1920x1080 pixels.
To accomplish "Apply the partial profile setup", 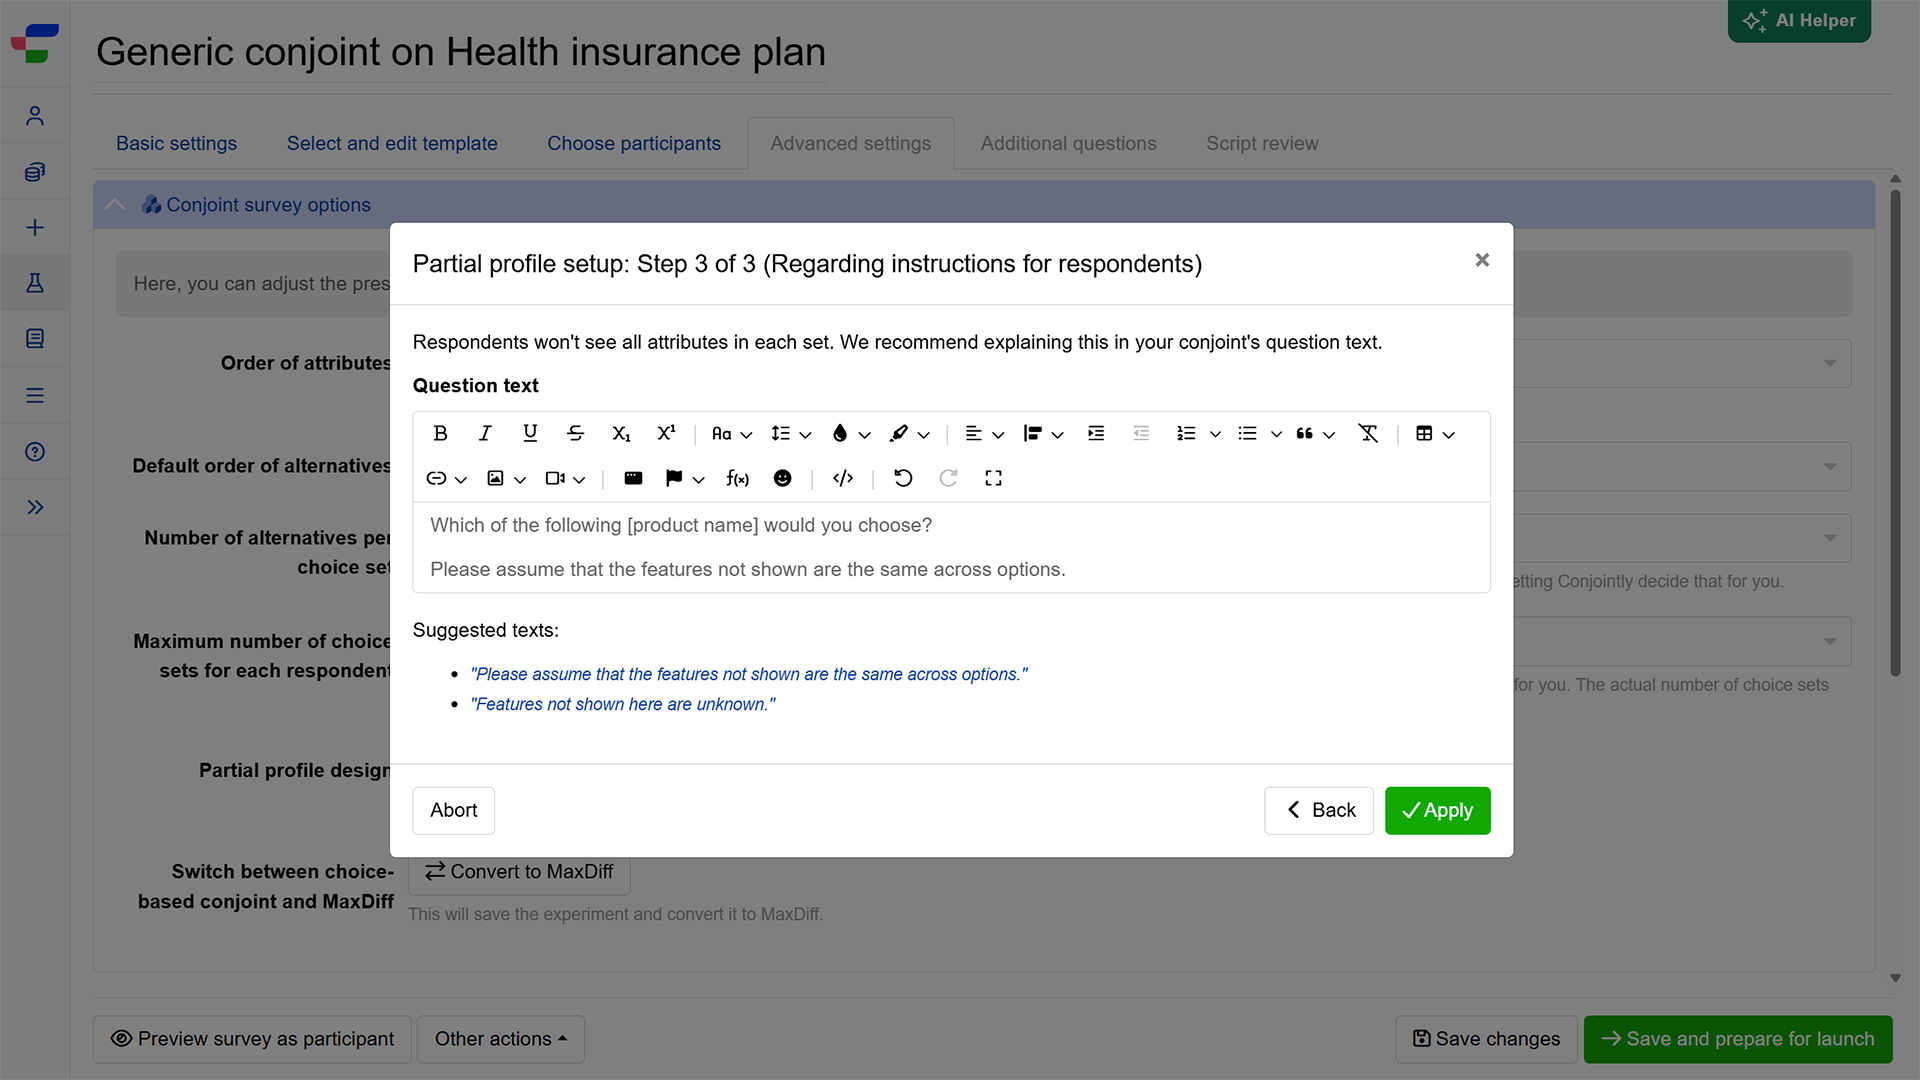I will tap(1437, 810).
